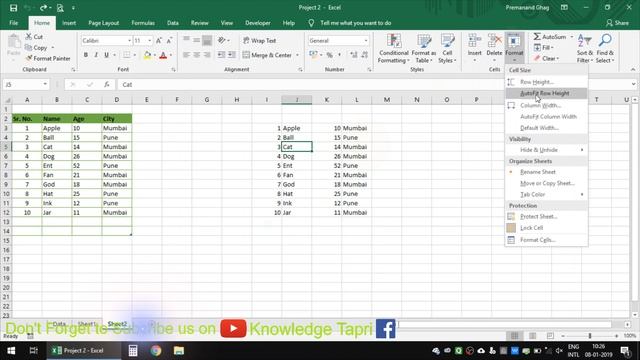Click the Format cells ribbon button
This screenshot has height=360, width=640.
click(514, 48)
